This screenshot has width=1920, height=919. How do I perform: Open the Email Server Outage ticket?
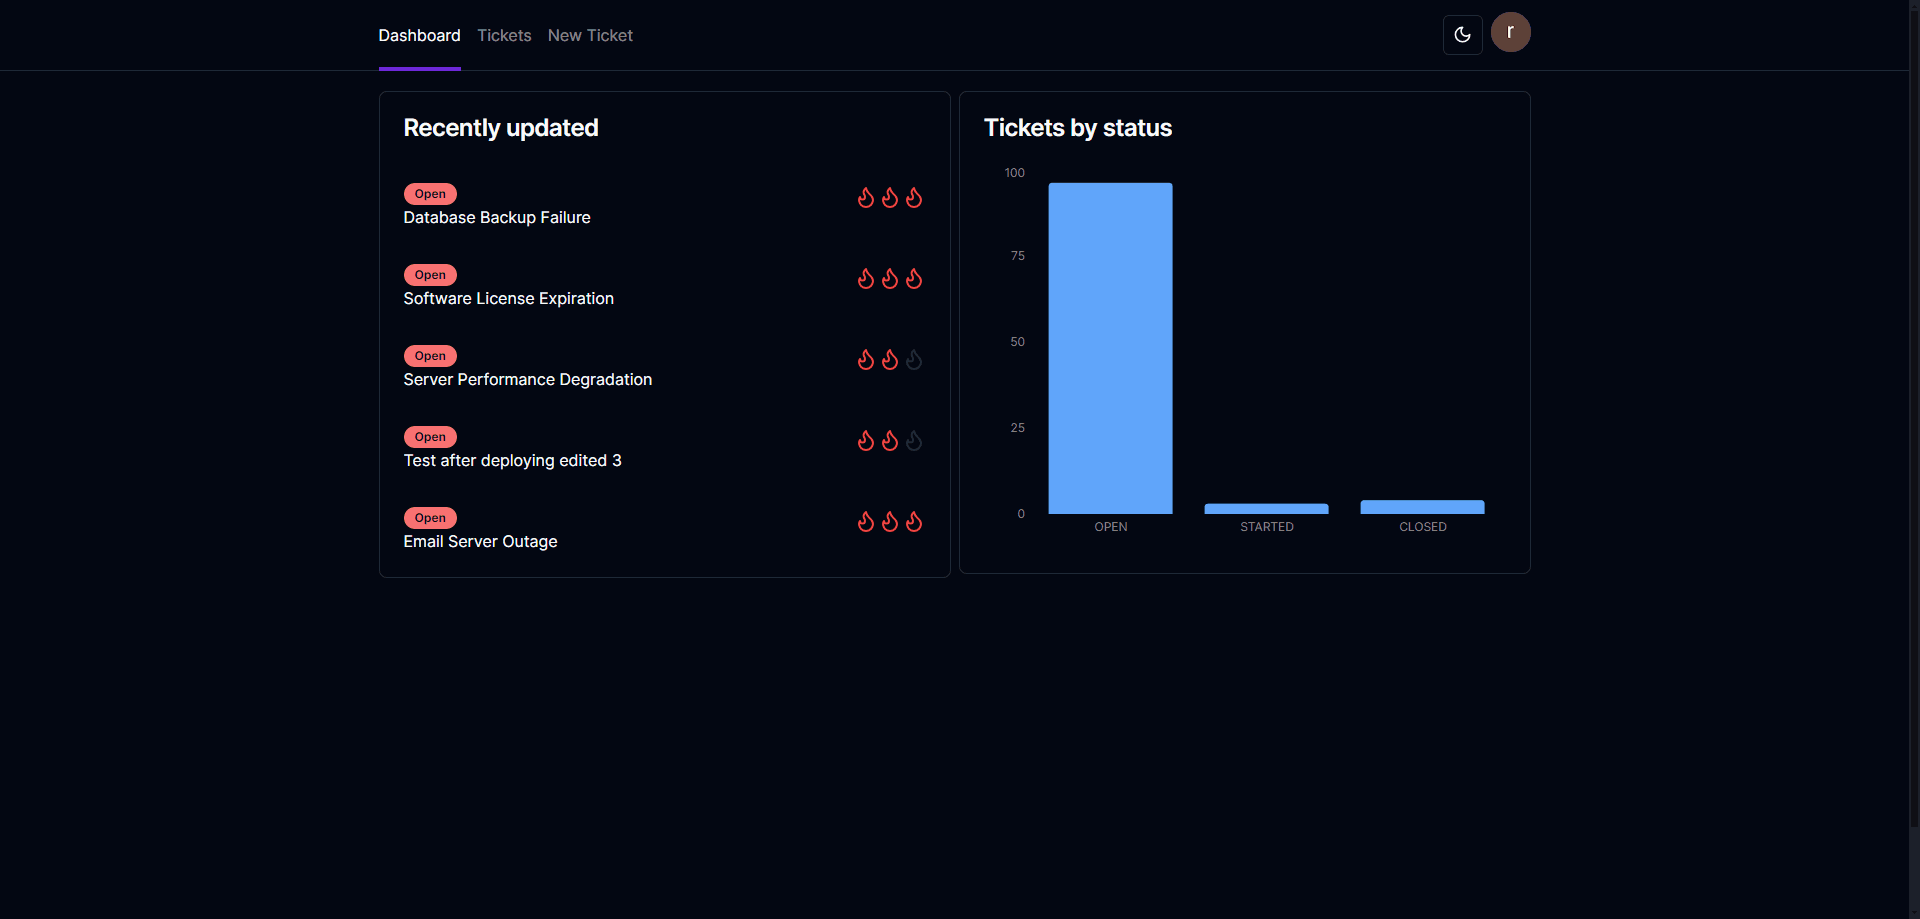coord(480,542)
